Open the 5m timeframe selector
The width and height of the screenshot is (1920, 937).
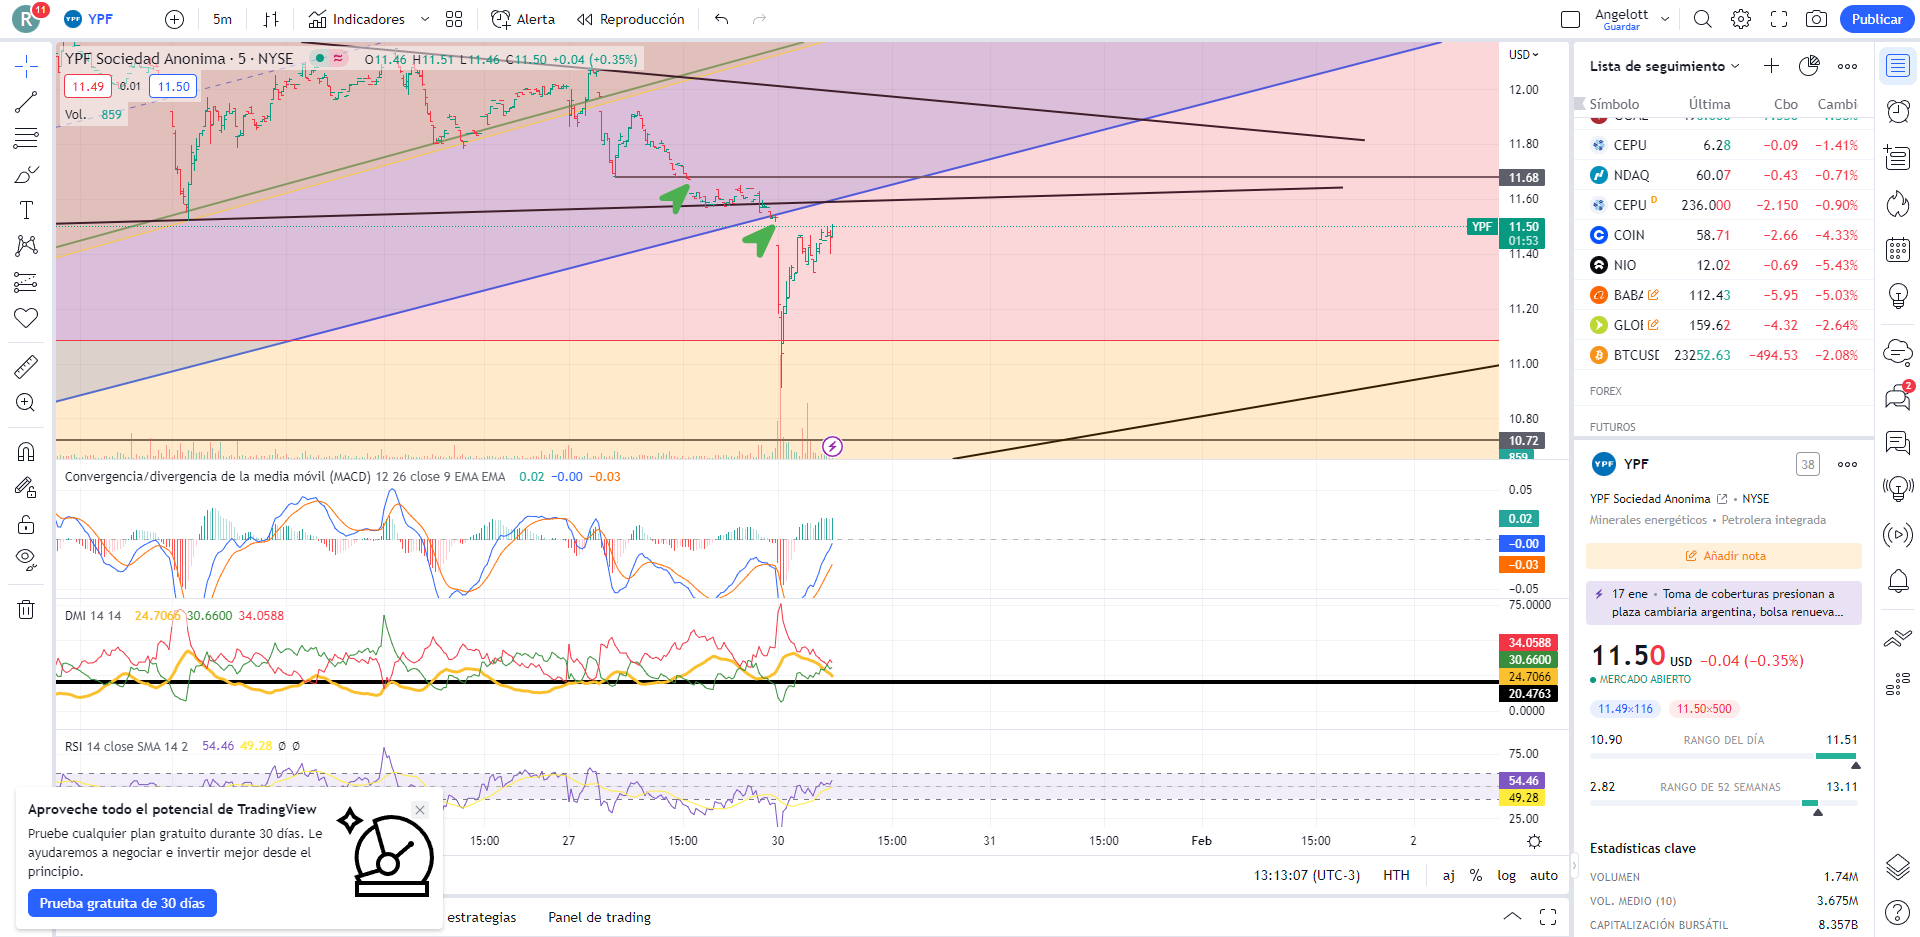click(x=222, y=19)
